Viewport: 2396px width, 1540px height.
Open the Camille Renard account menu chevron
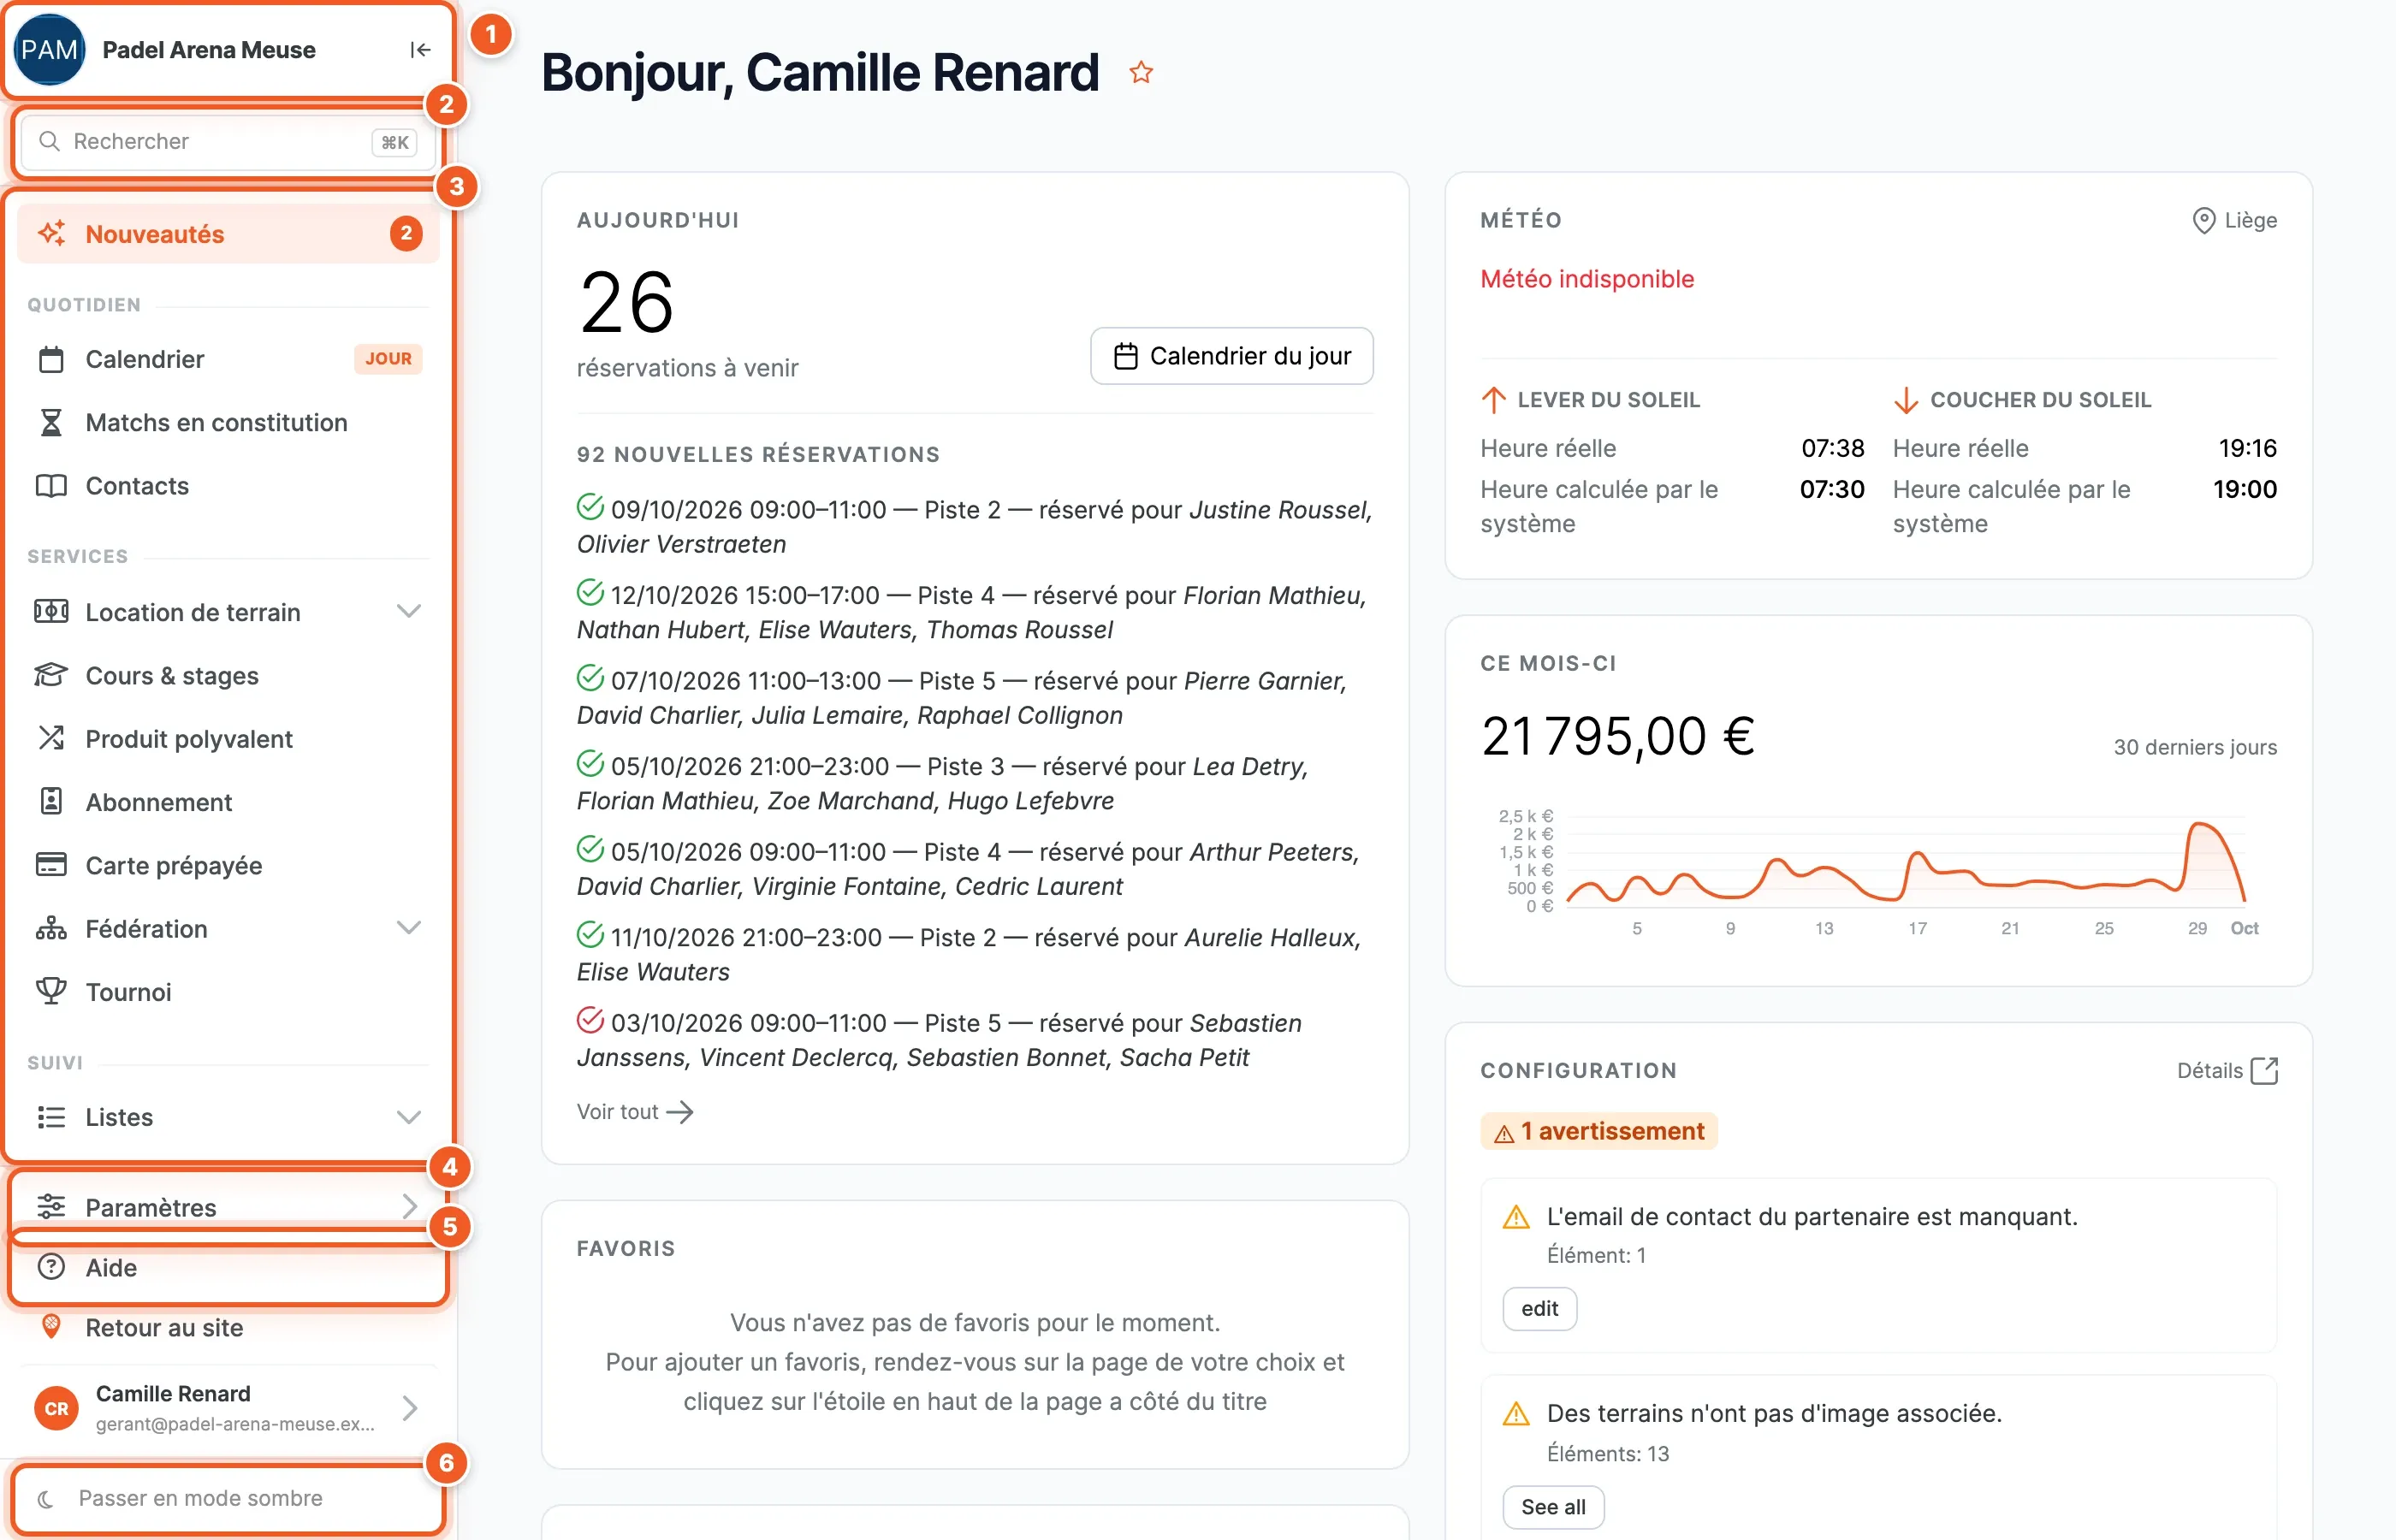409,1408
